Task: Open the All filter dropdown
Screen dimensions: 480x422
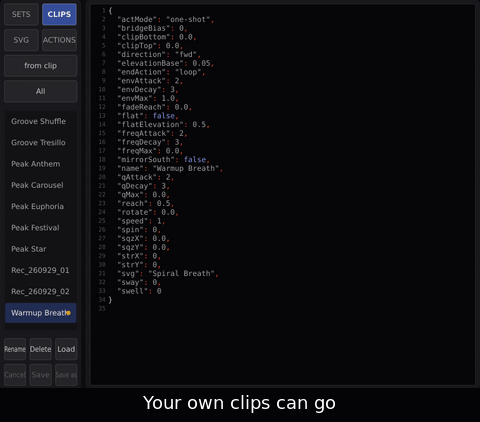Action: point(41,91)
